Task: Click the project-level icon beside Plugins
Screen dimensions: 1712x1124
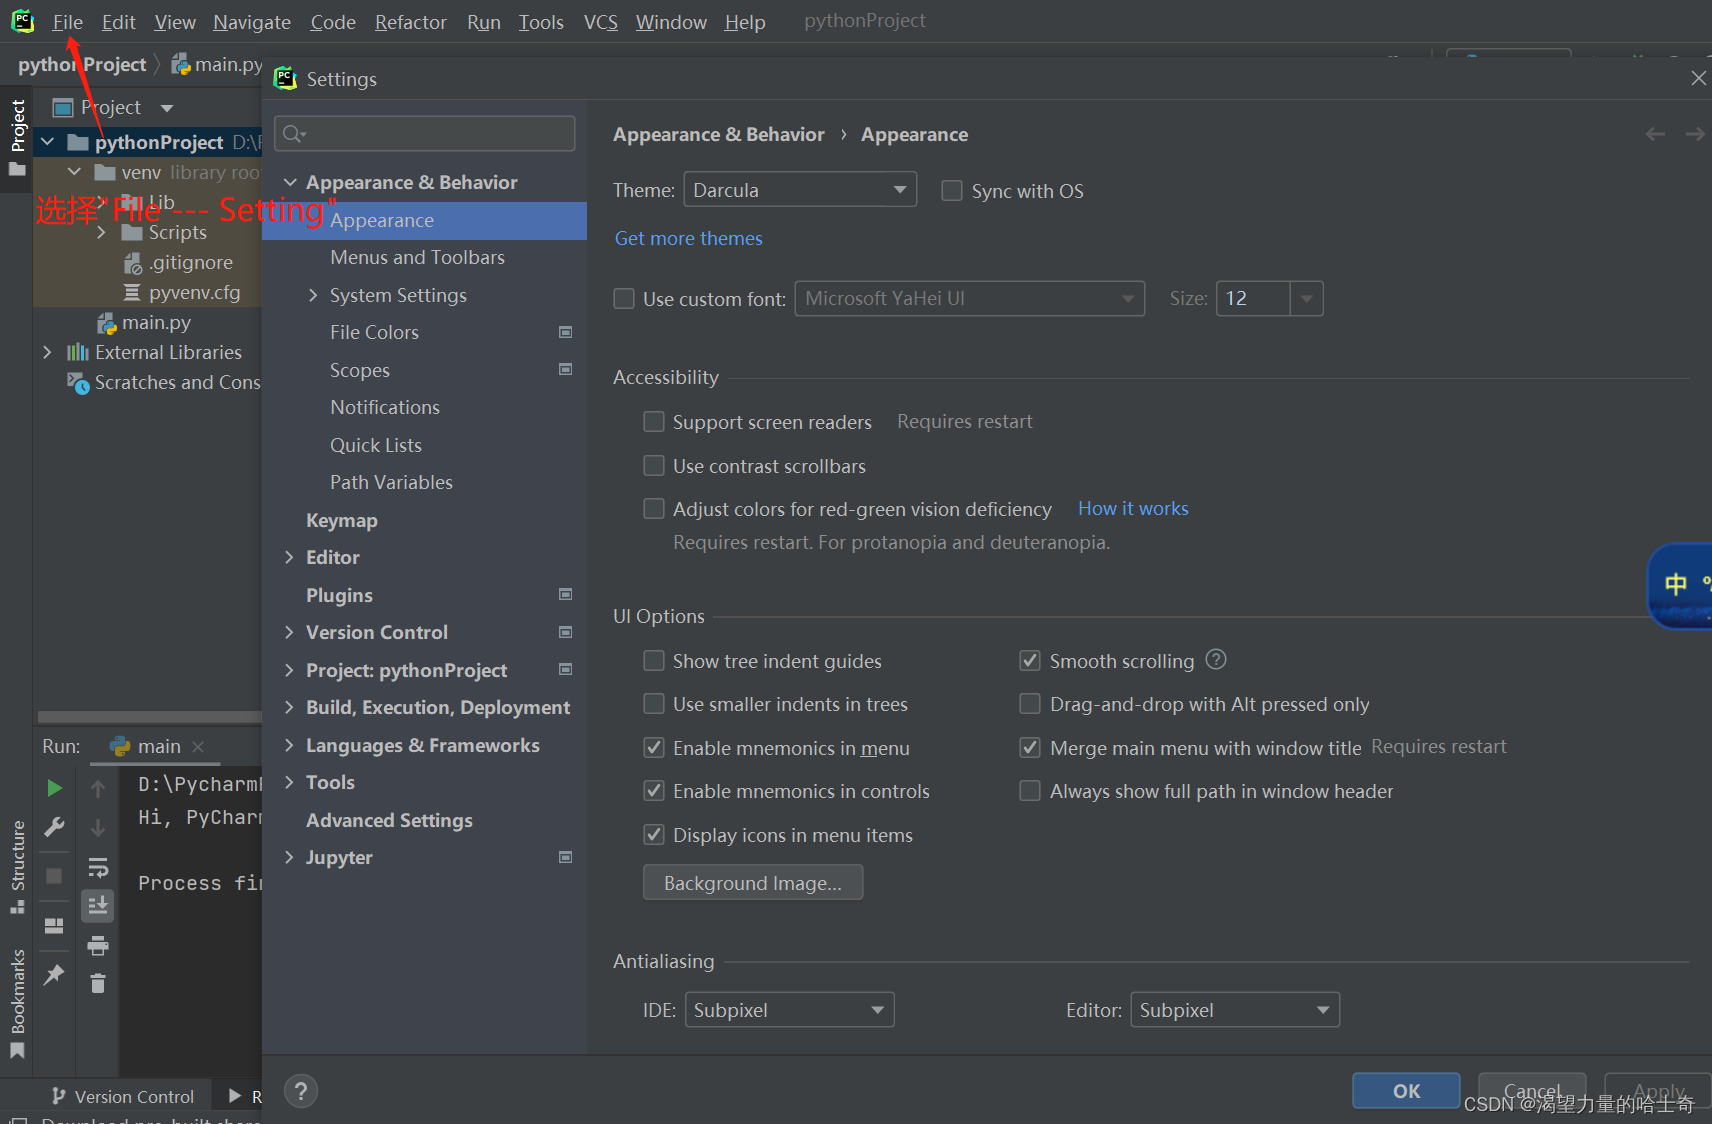Action: click(565, 594)
